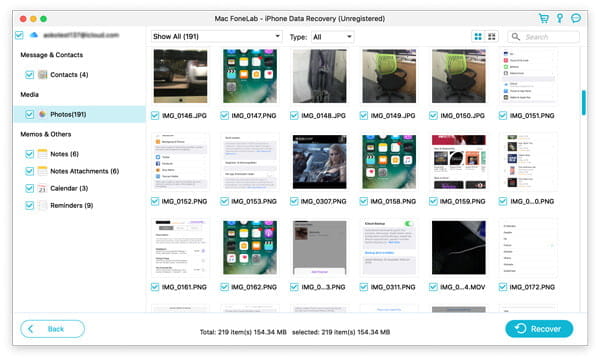Click the search magnifier icon

point(516,37)
